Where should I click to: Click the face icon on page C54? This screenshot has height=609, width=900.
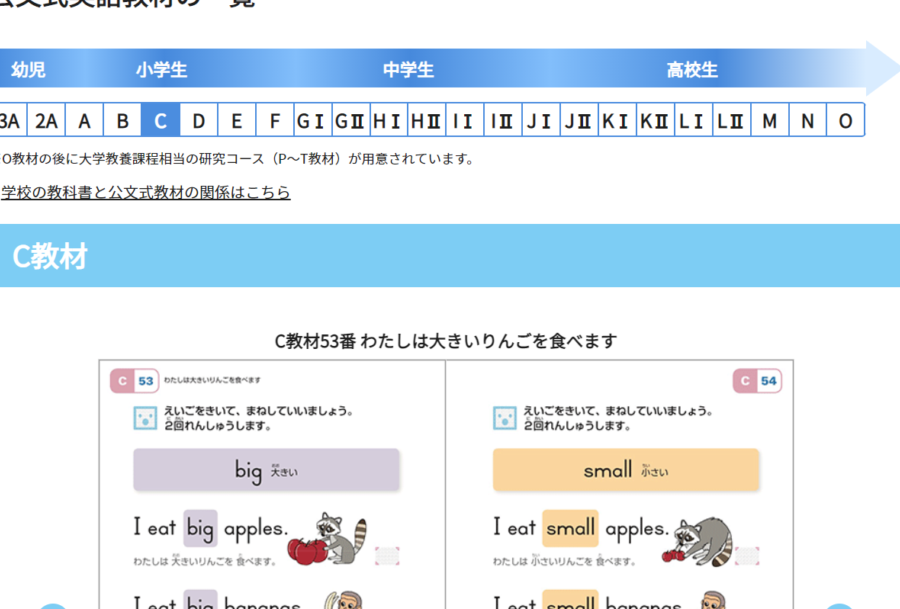click(x=505, y=418)
